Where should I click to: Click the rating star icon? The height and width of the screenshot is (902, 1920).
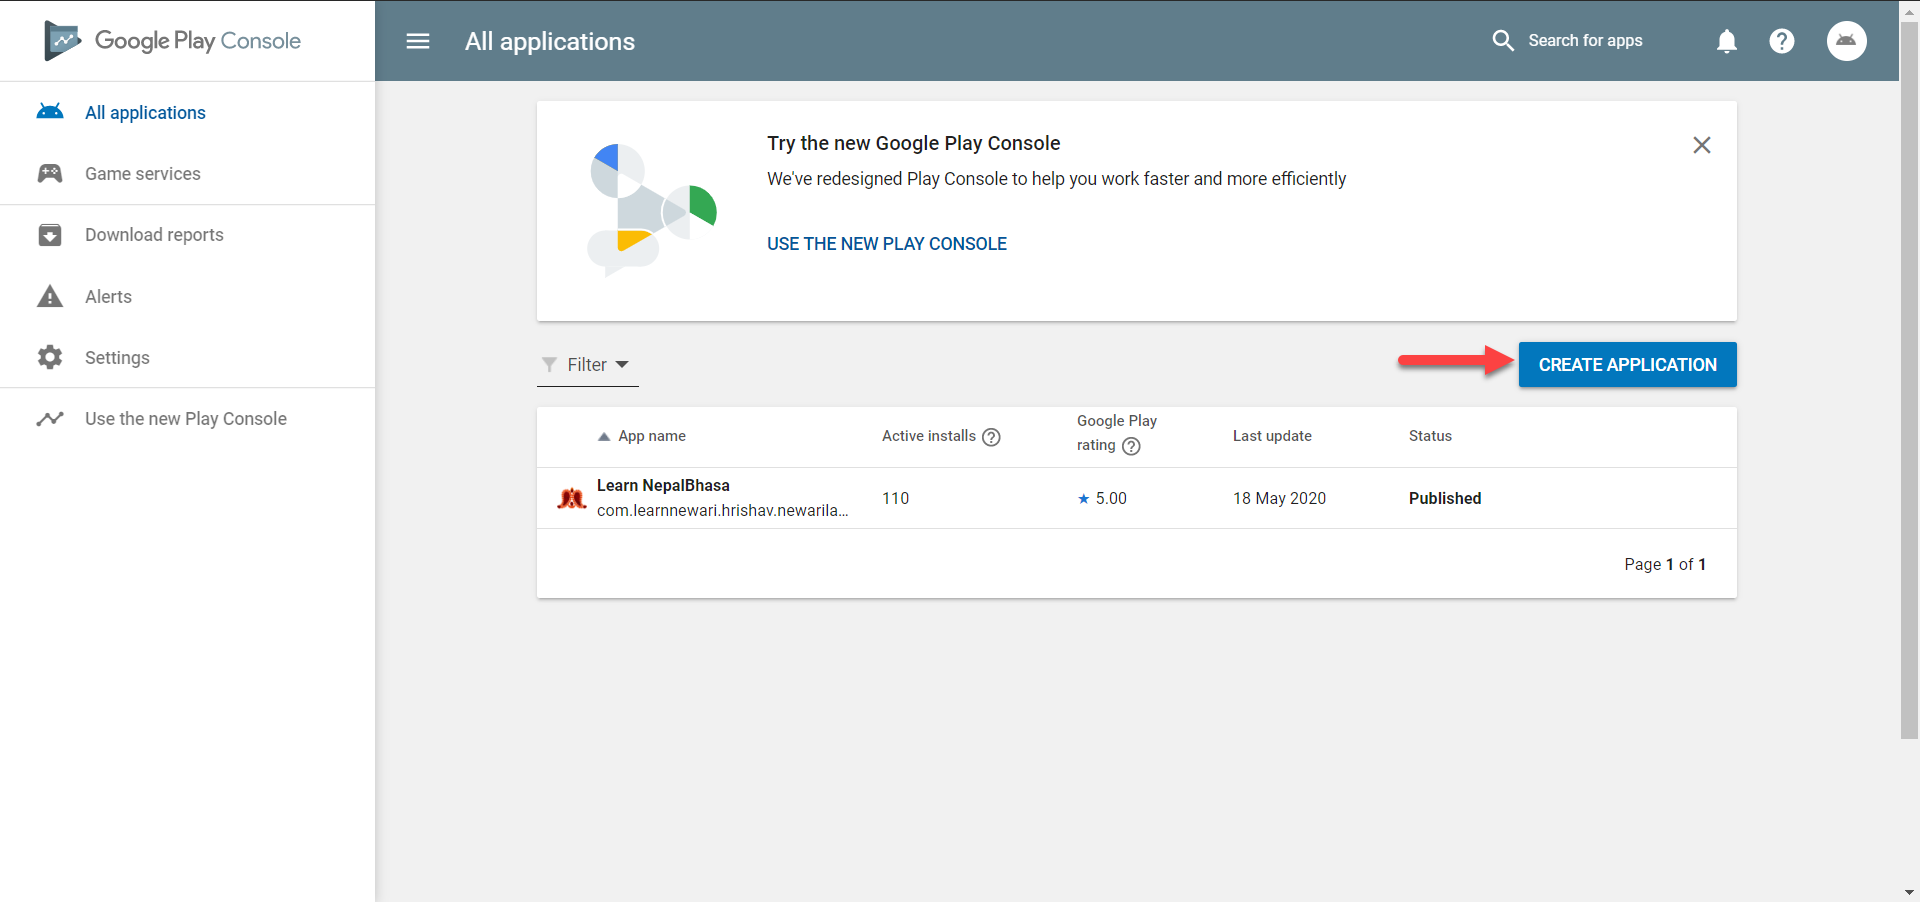click(1083, 498)
